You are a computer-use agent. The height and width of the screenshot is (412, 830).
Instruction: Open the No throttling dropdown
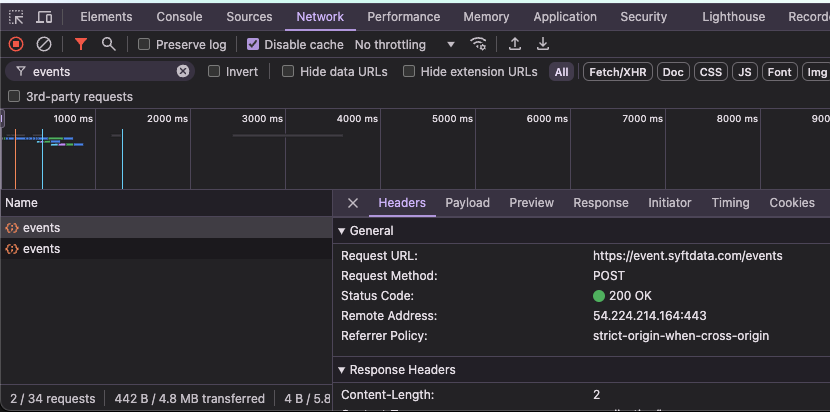click(x=405, y=44)
